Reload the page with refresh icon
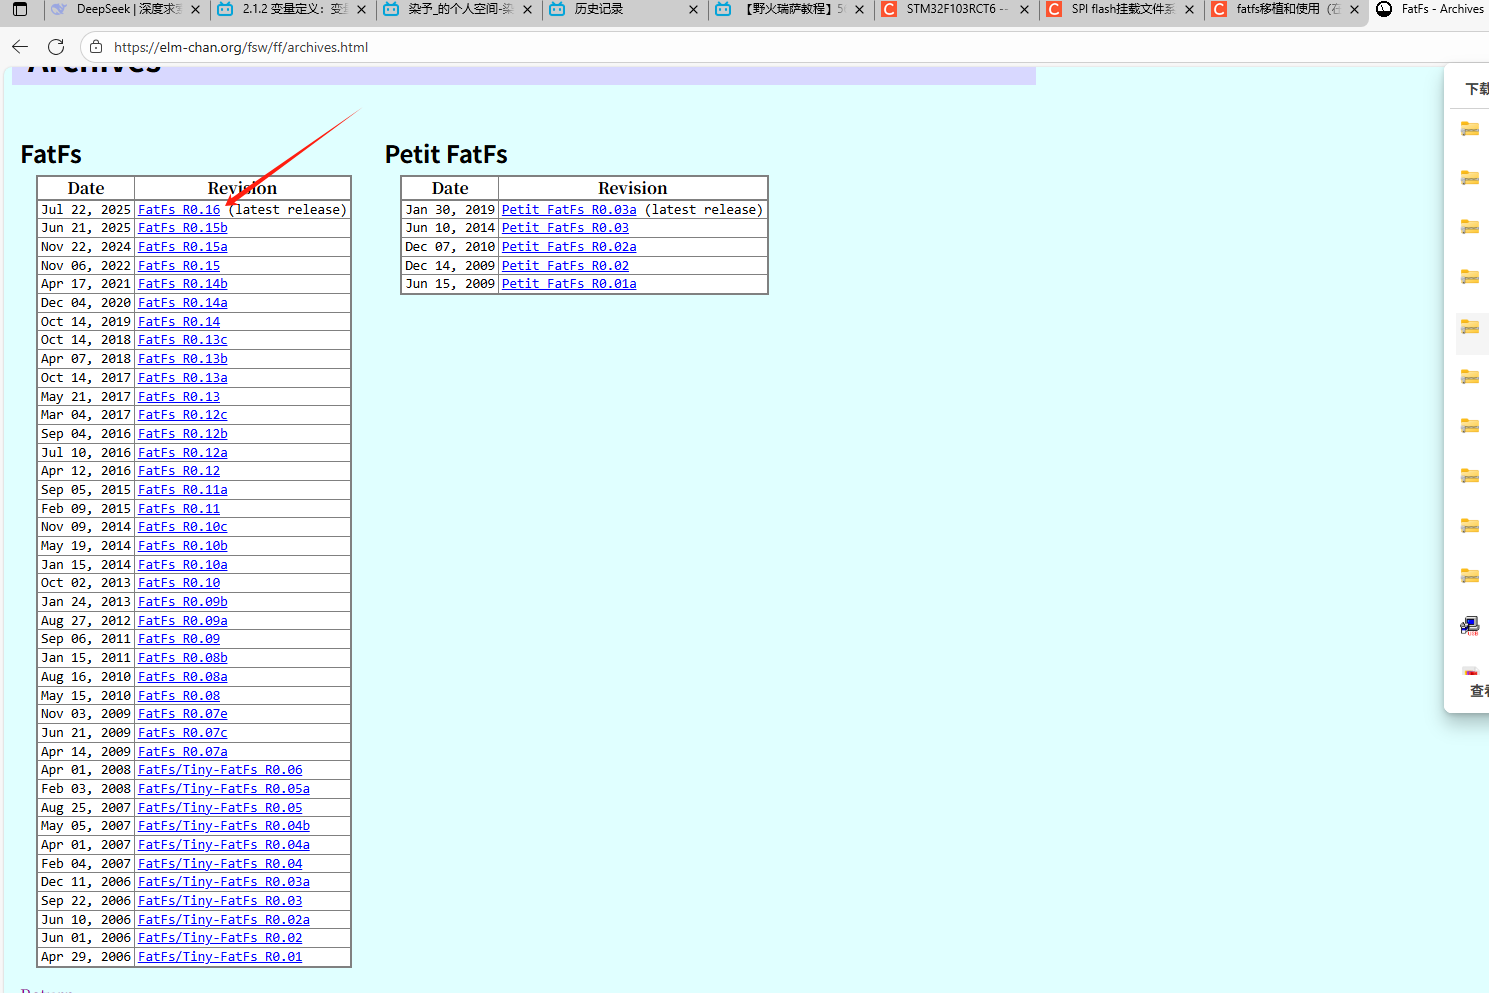The height and width of the screenshot is (993, 1489). (x=56, y=47)
